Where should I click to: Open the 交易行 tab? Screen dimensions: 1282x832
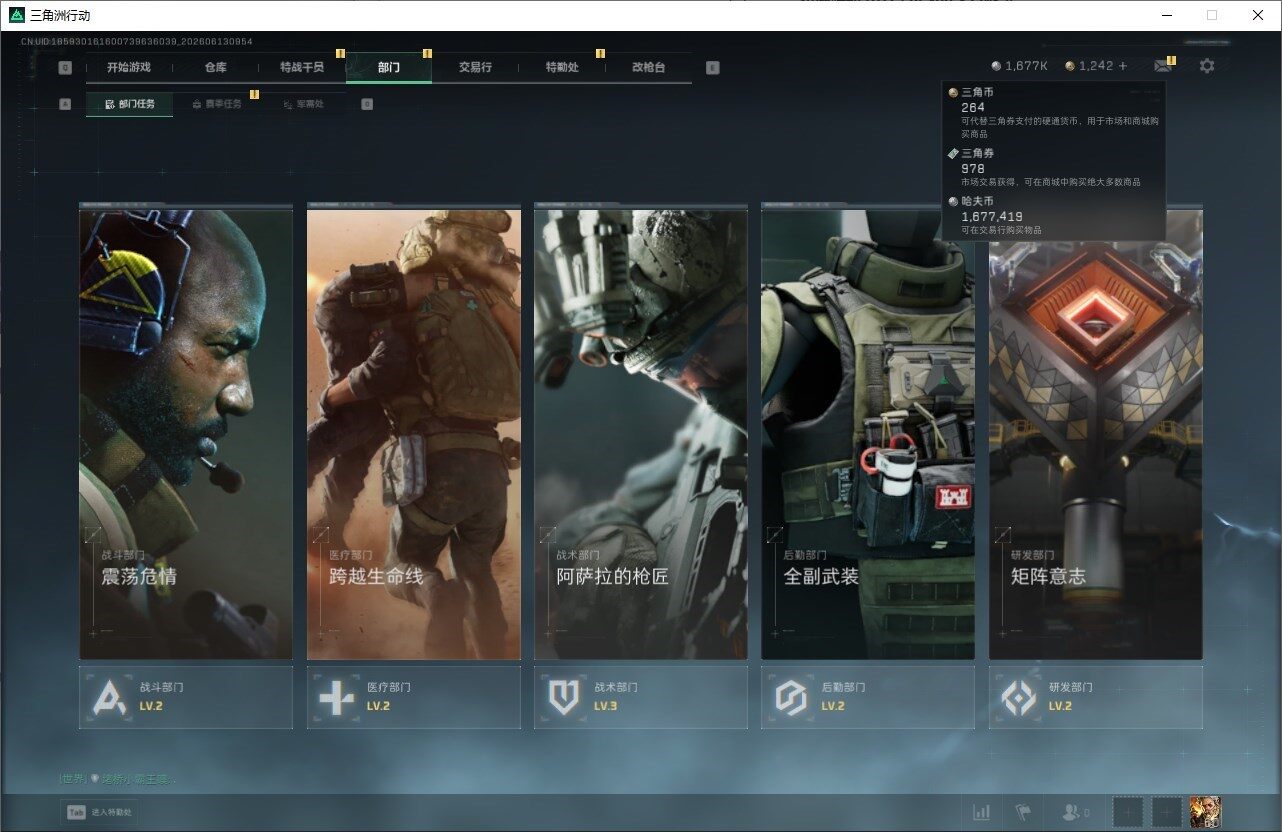coord(475,67)
